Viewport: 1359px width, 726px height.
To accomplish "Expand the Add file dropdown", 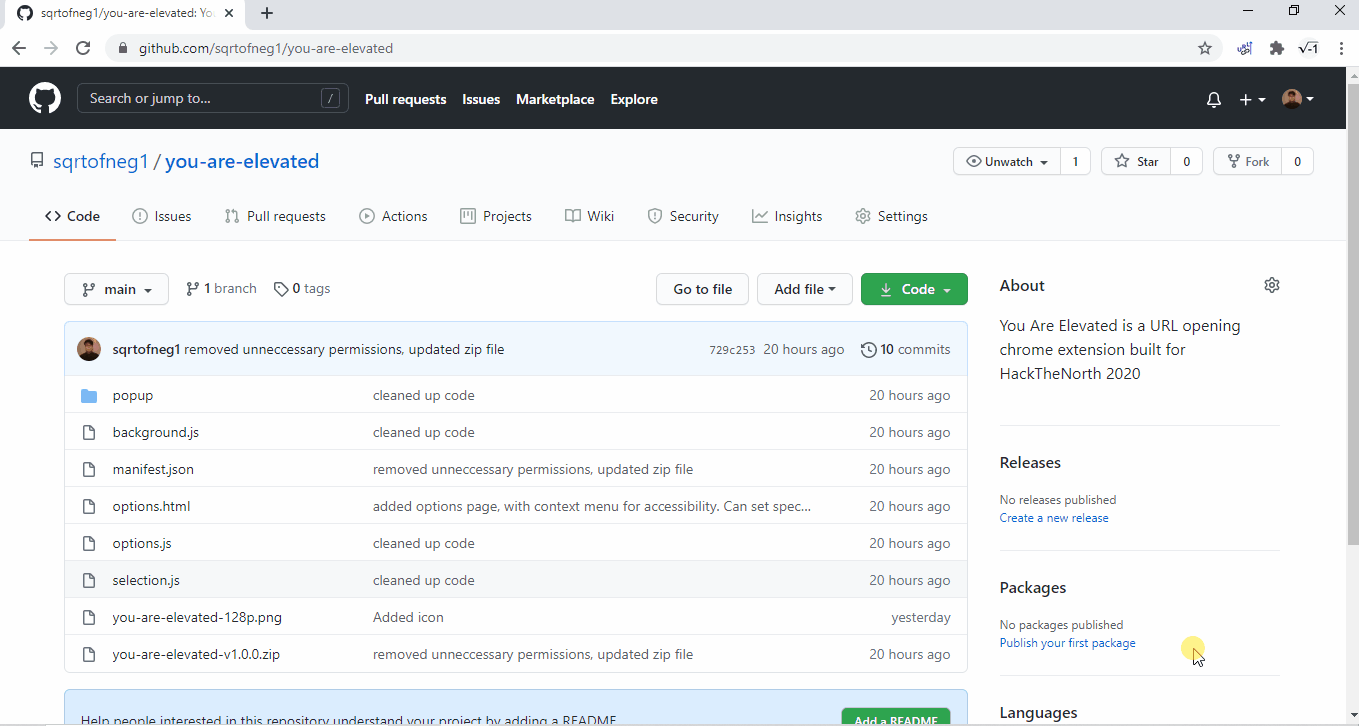I will (805, 289).
